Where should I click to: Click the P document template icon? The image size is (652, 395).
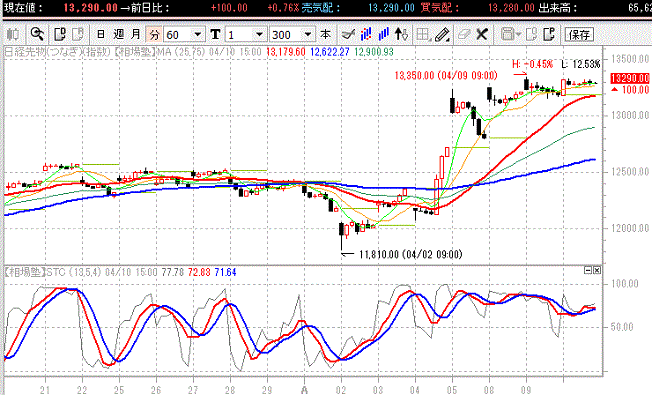click(549, 35)
